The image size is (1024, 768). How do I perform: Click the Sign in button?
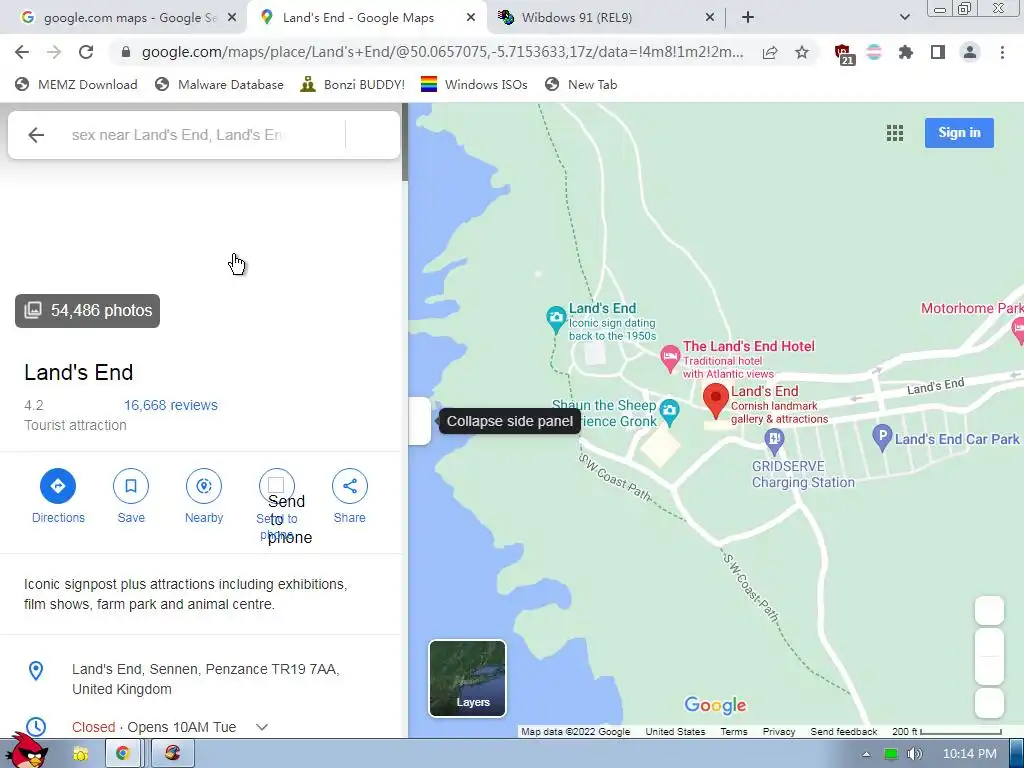(x=959, y=133)
